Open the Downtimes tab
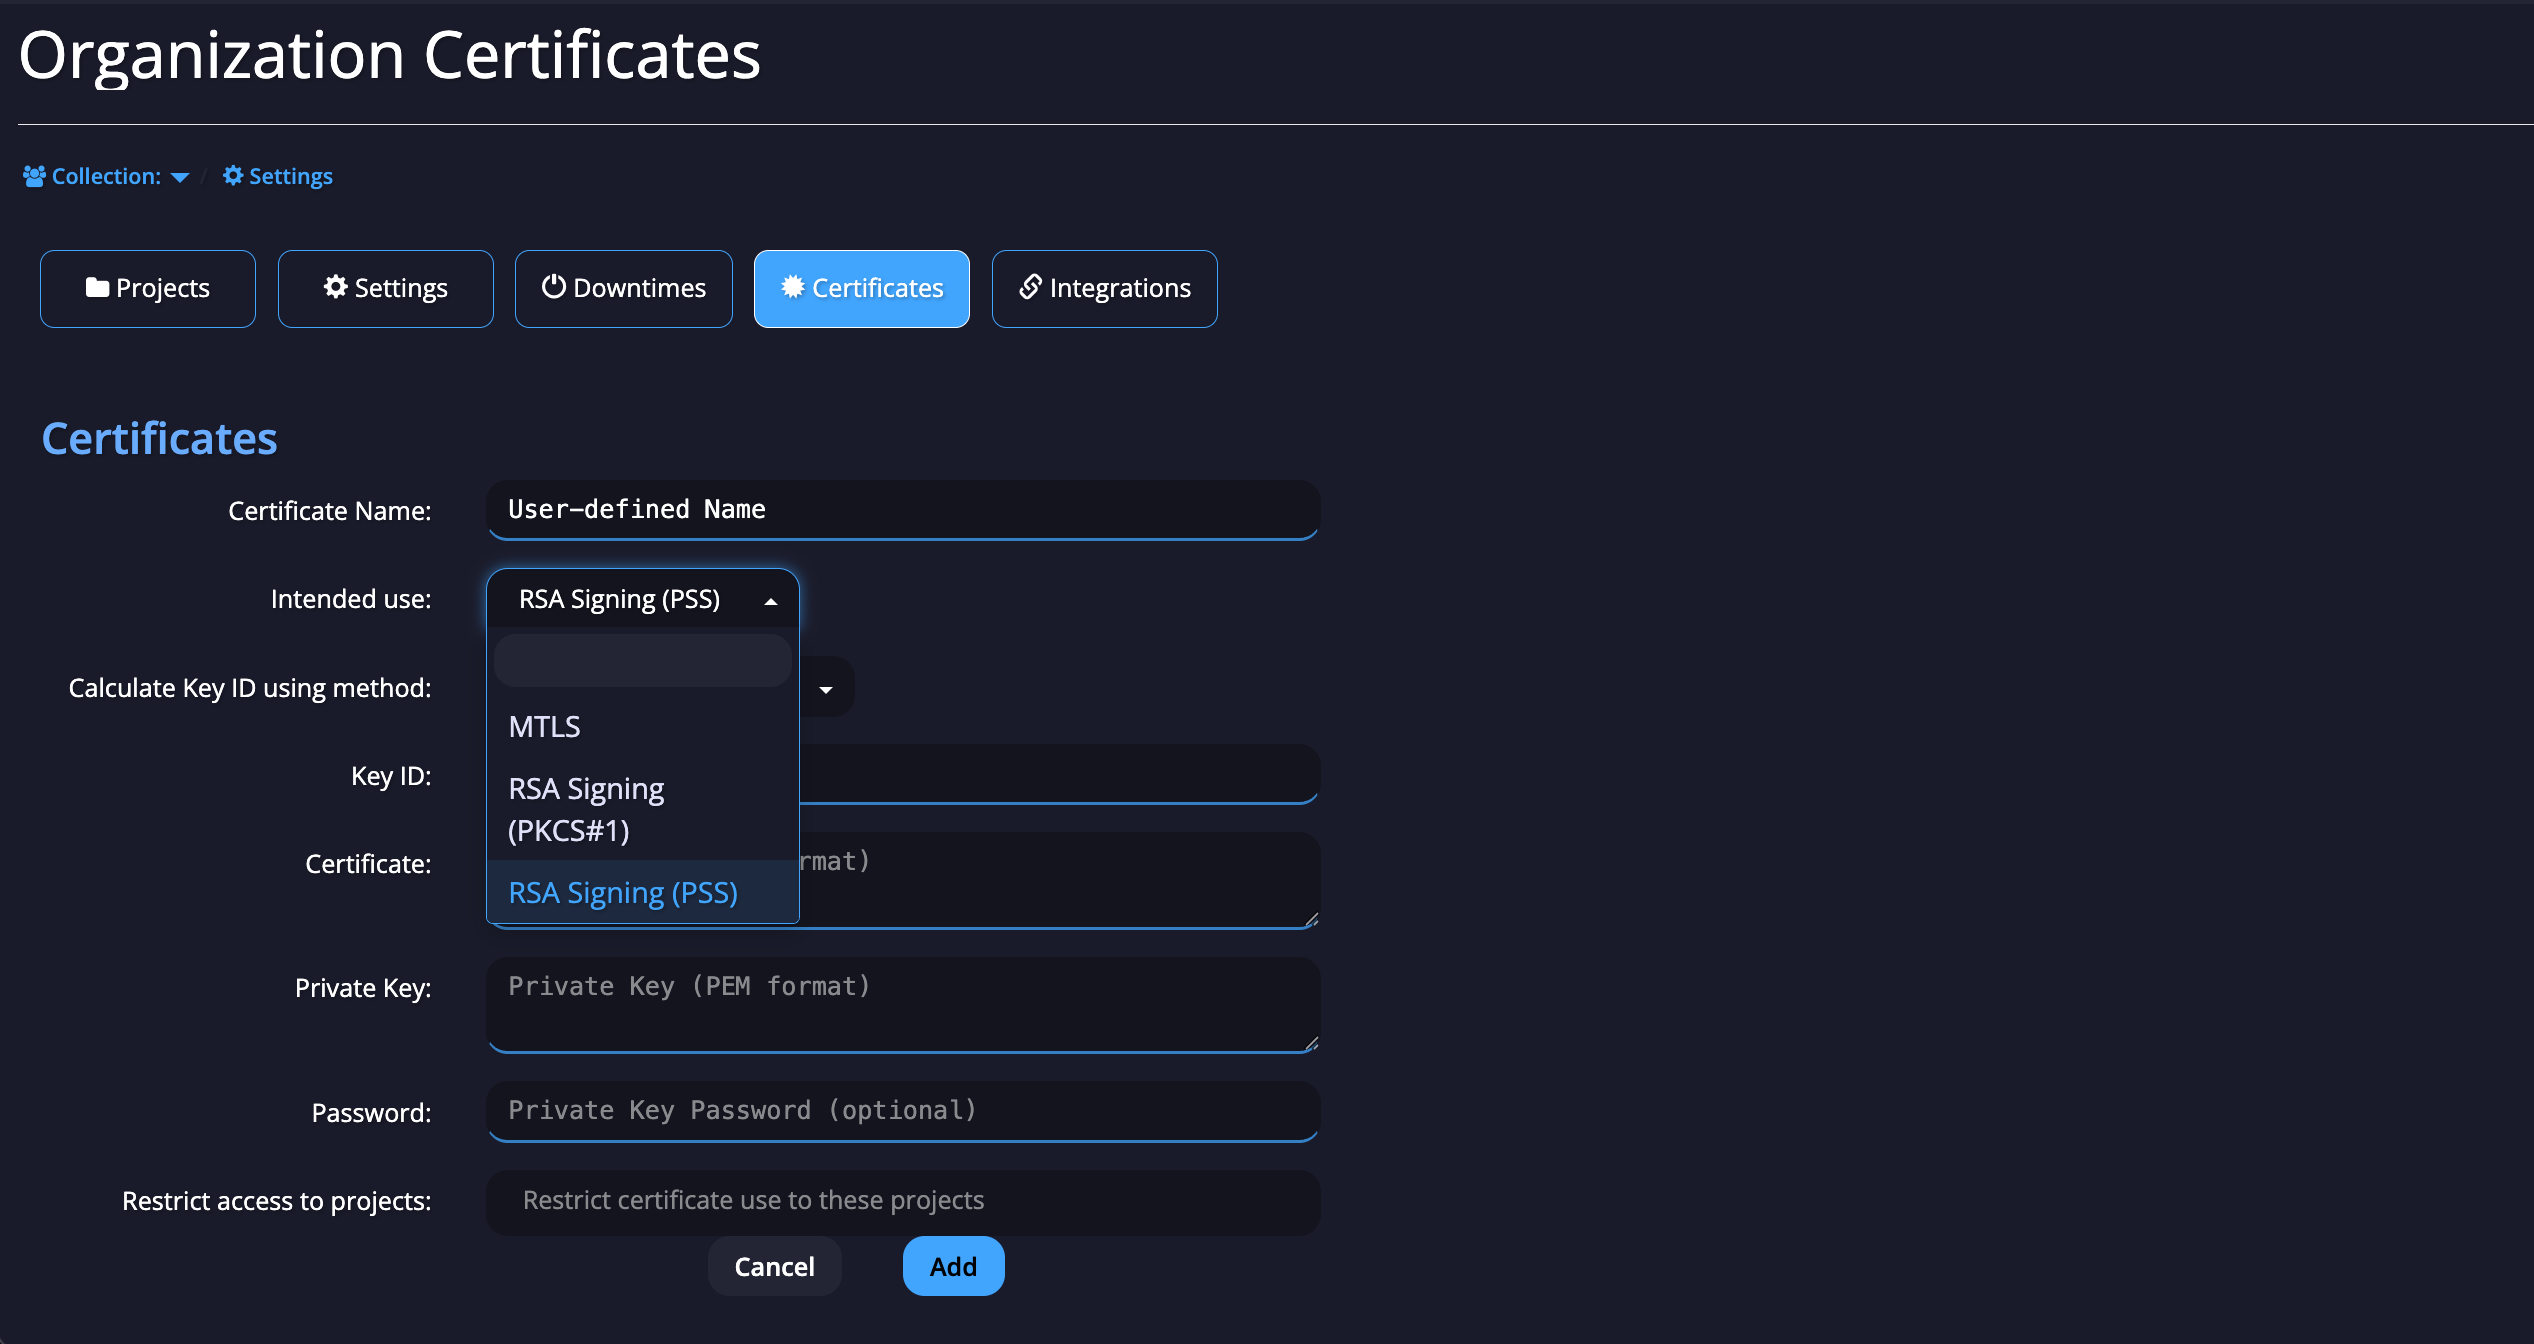Screen dimensions: 2534x1344 point(623,289)
